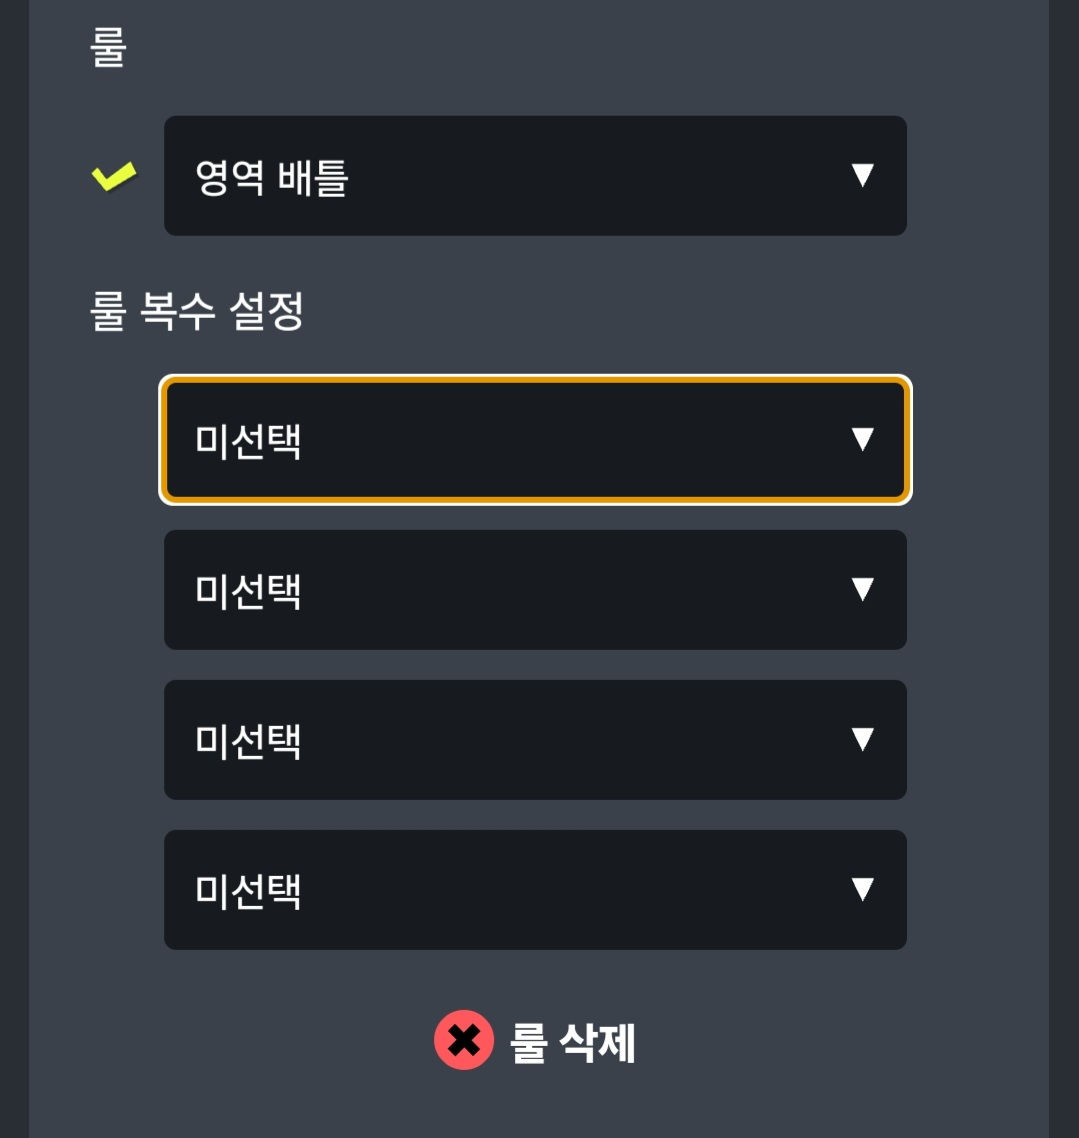Click the yellow checkmark beside 영역 배틀

114,178
